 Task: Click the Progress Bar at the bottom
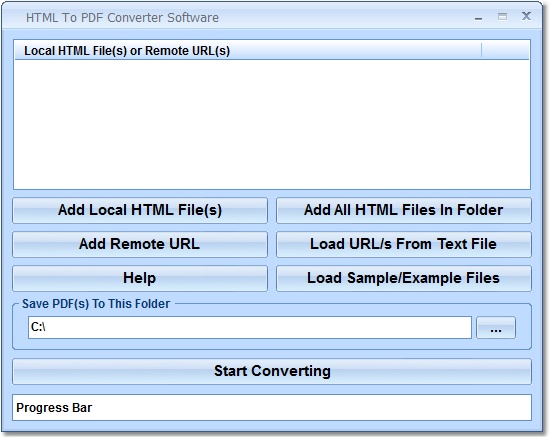pos(272,407)
